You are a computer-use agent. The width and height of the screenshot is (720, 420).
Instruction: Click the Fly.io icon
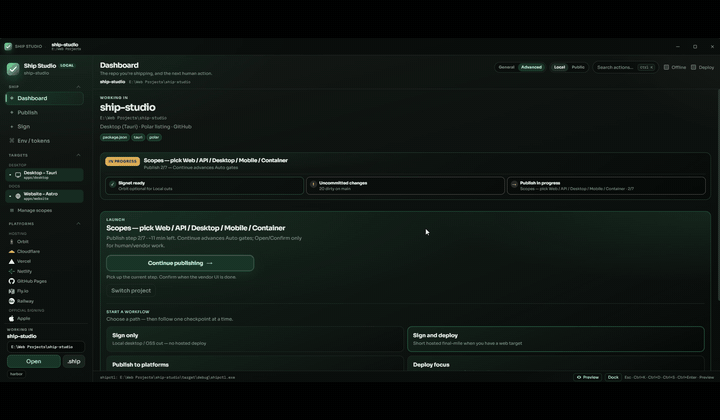11,291
